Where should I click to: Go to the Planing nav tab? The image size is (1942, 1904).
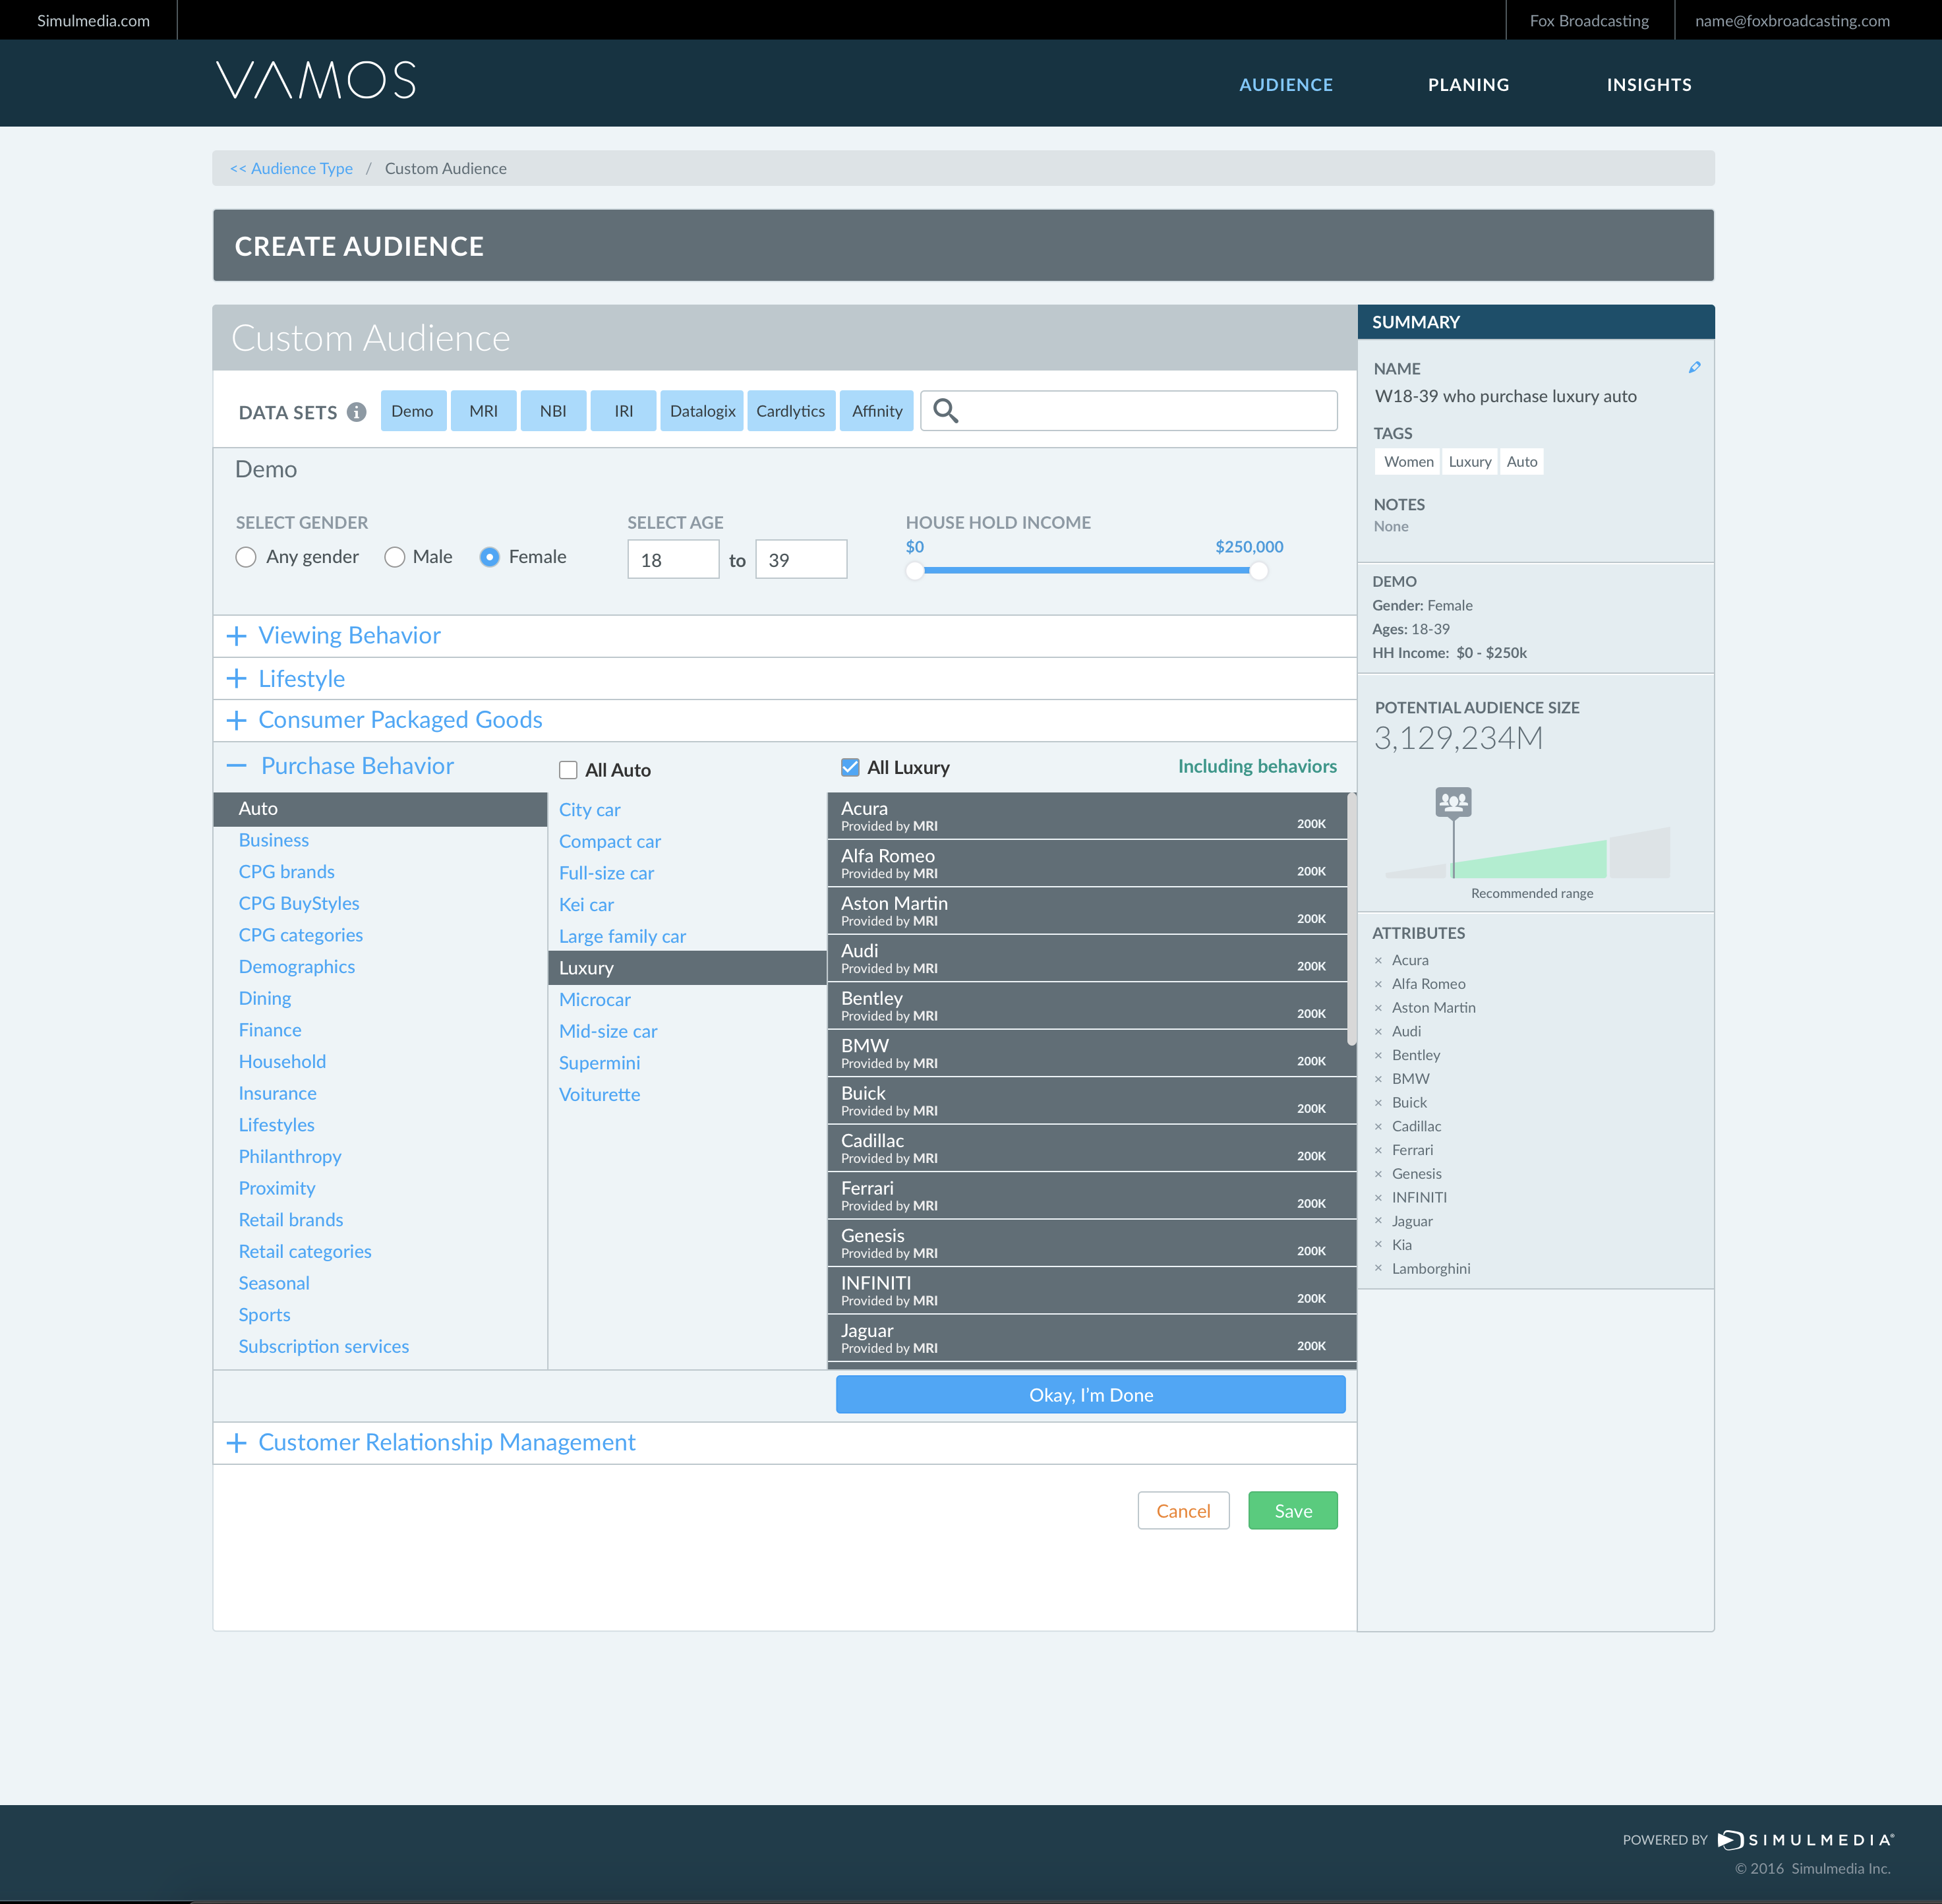(1468, 85)
